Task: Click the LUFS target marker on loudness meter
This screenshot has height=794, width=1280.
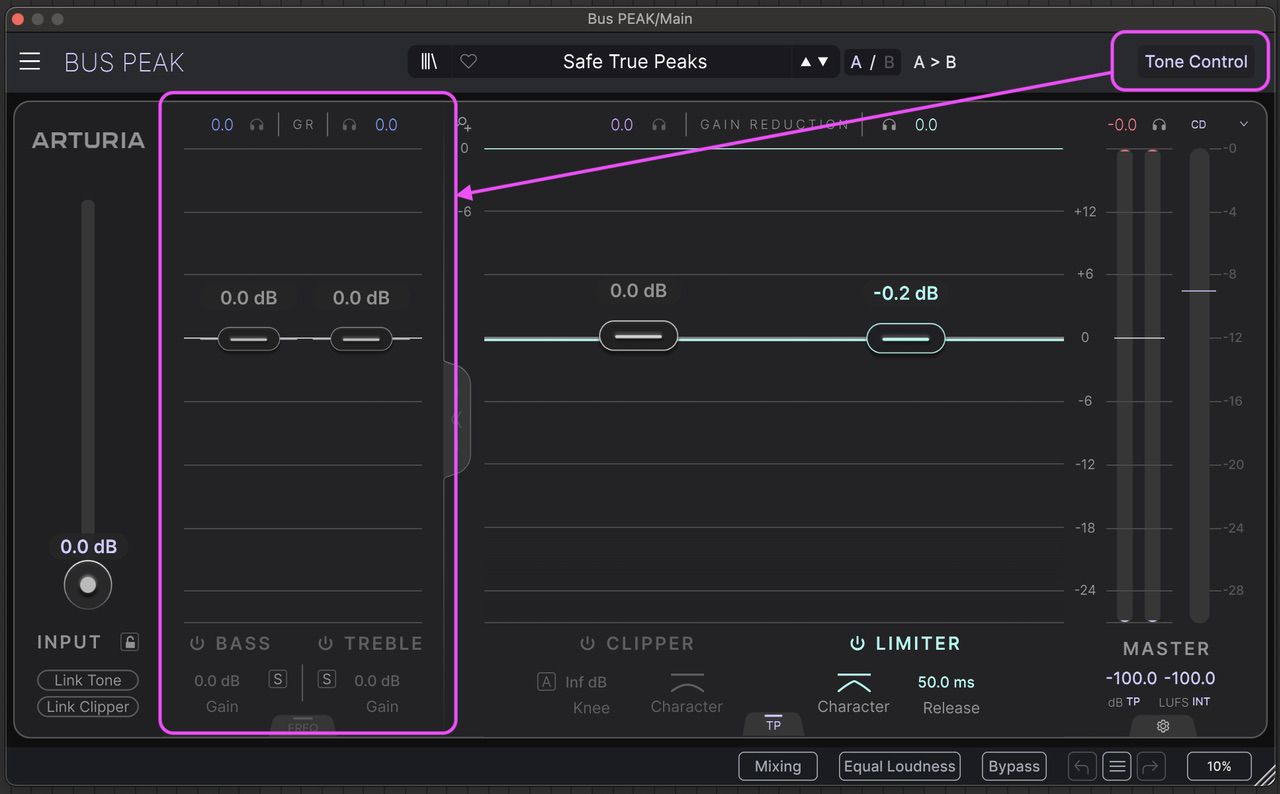Action: coord(1199,291)
